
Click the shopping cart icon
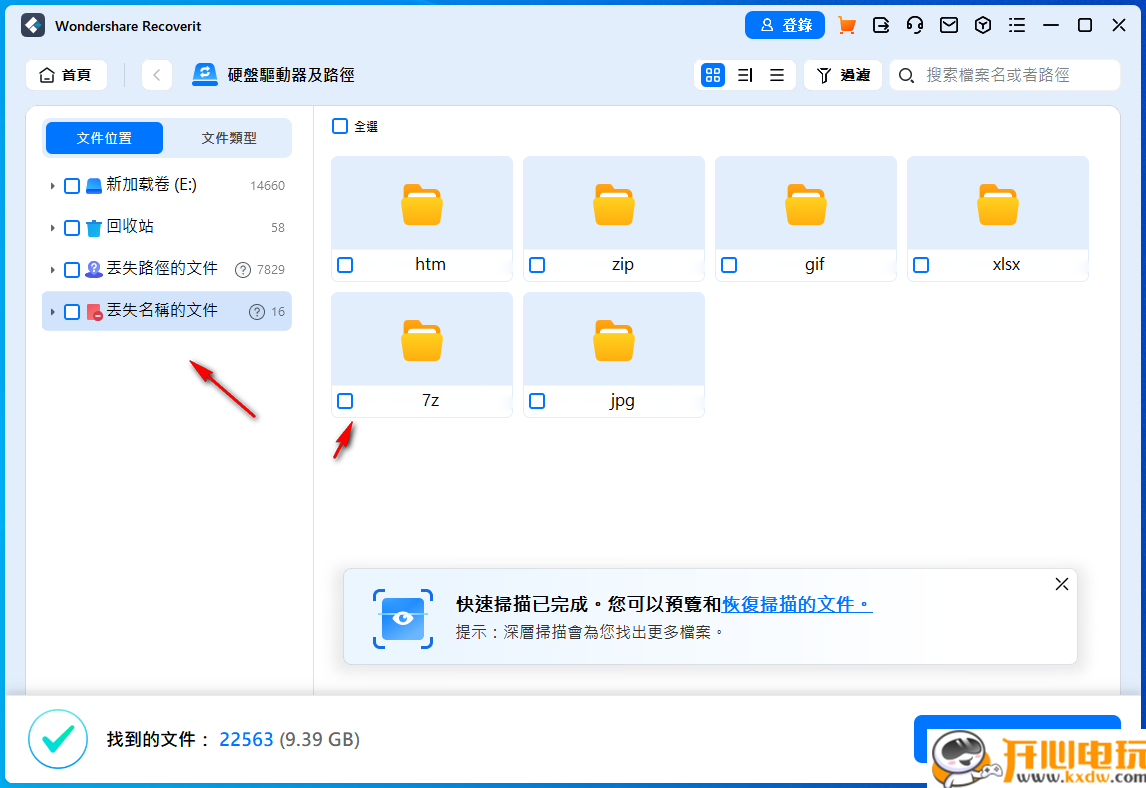click(x=846, y=25)
